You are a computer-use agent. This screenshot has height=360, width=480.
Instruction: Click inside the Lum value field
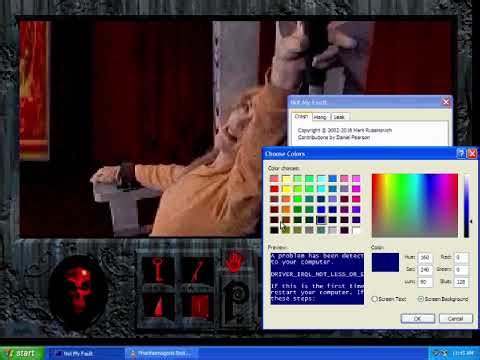tap(425, 282)
